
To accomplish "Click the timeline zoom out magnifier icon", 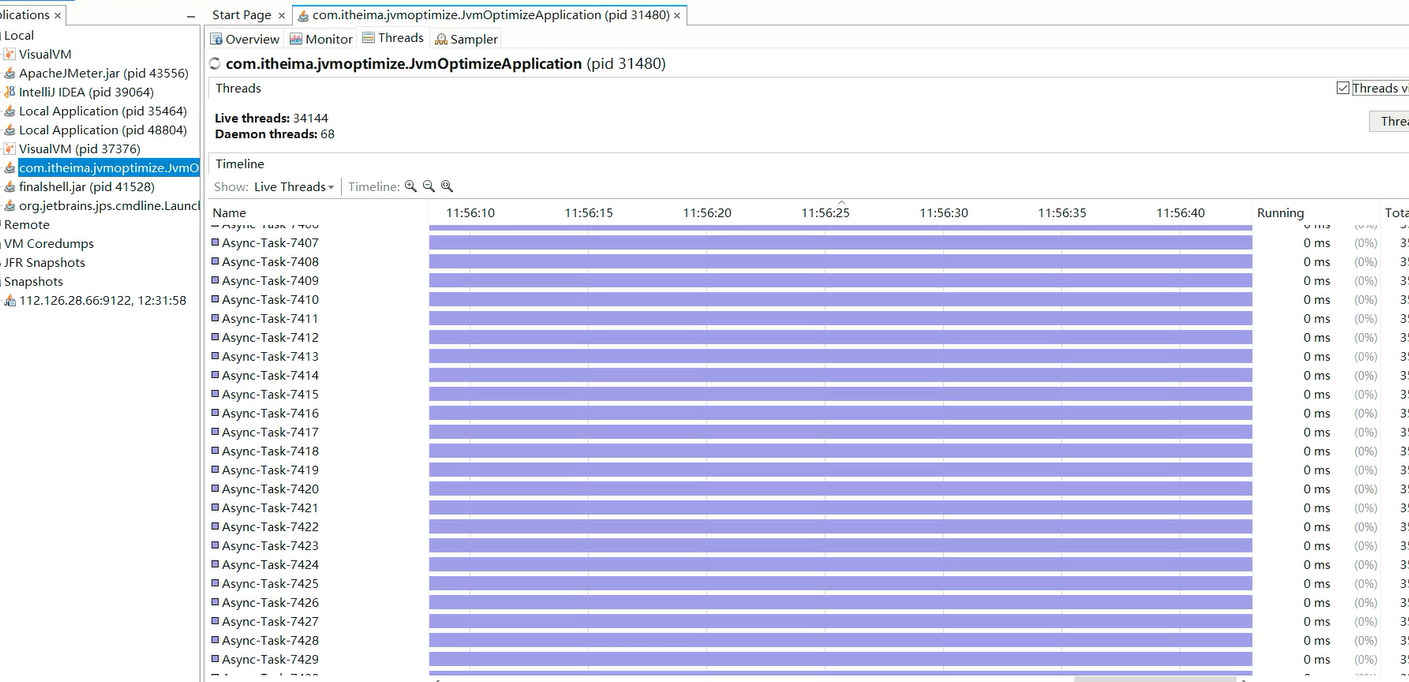I will (429, 186).
